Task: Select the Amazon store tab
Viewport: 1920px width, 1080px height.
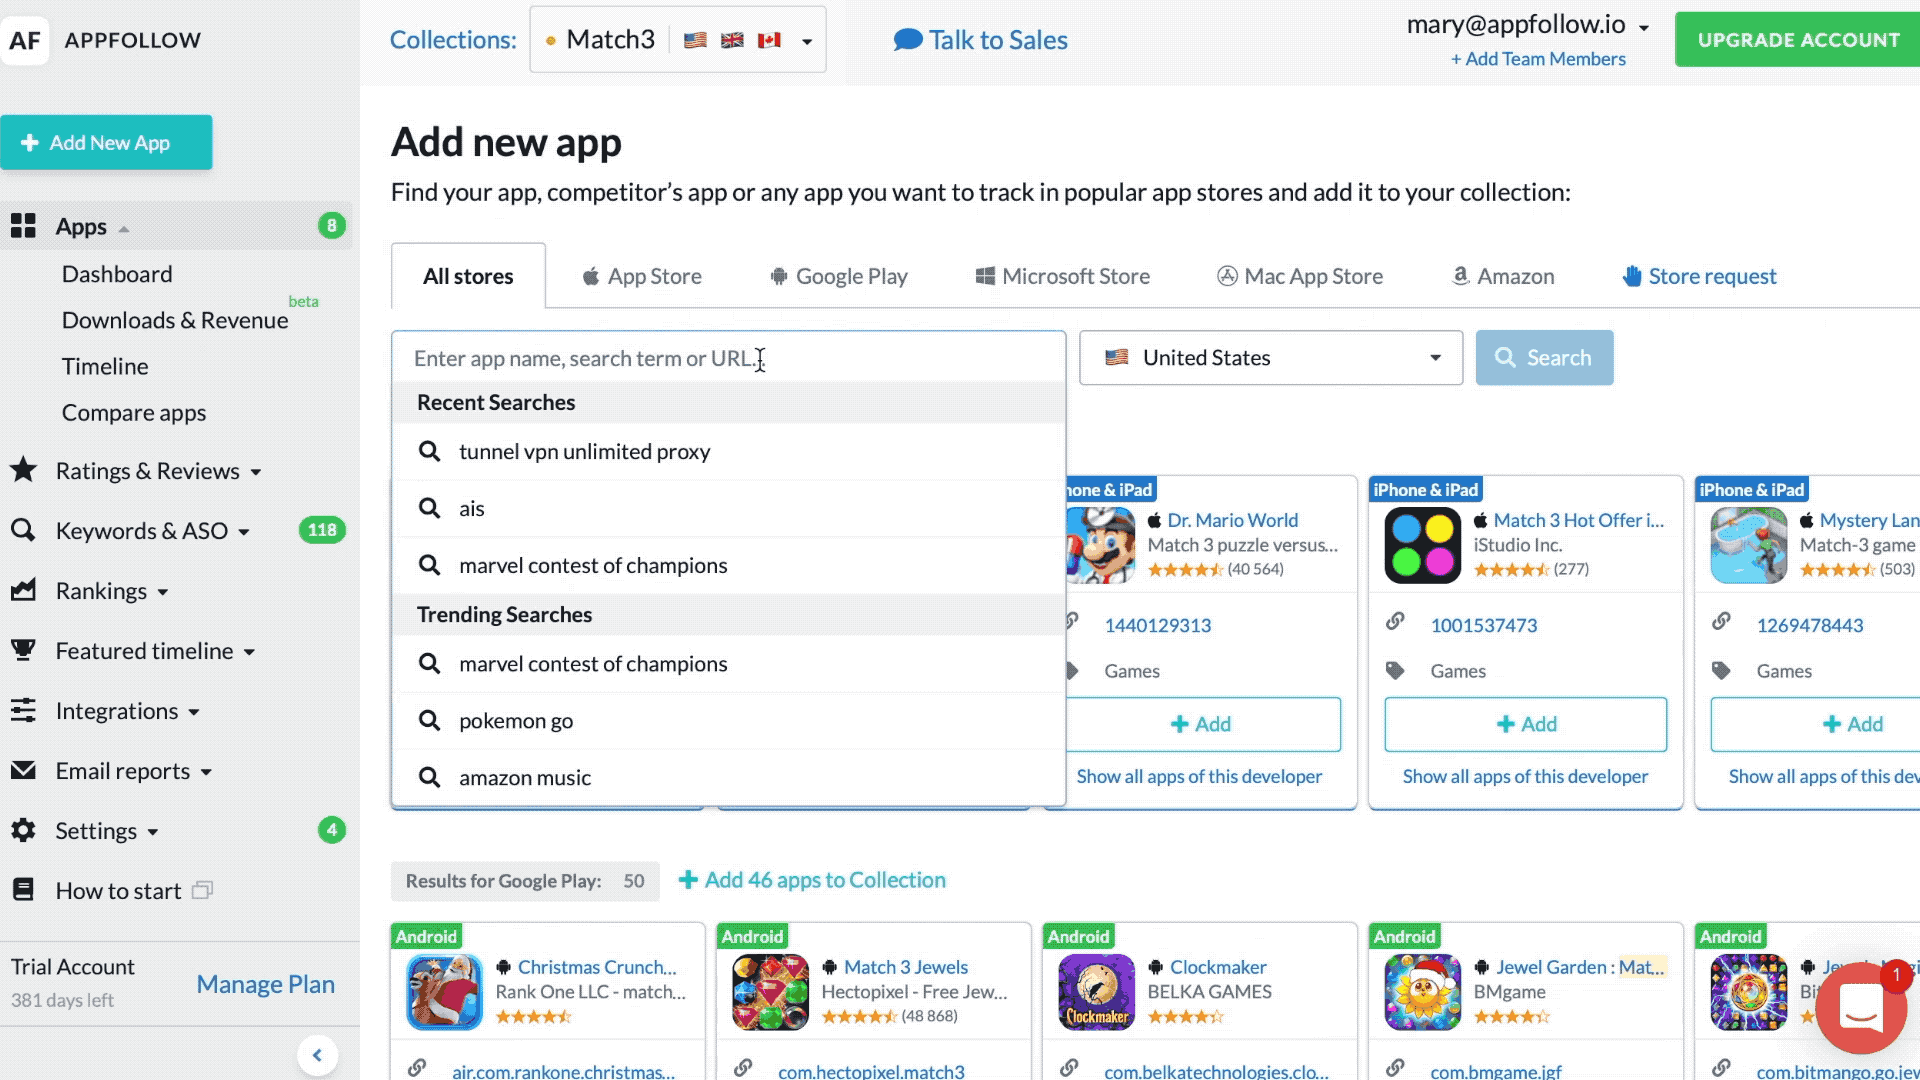Action: [x=1503, y=276]
